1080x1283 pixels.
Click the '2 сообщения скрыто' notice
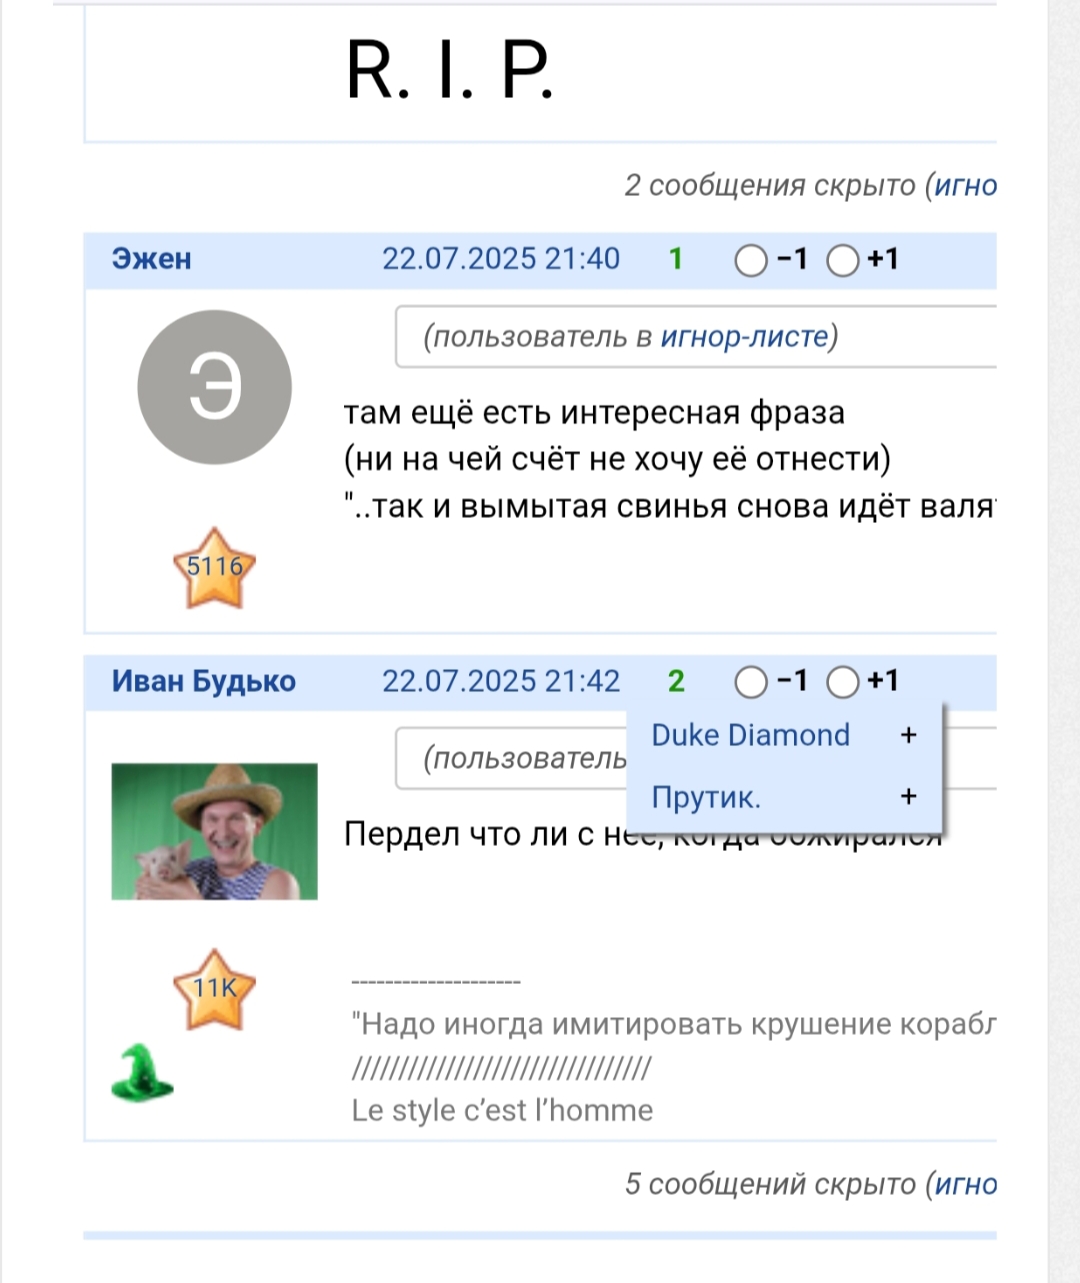tap(769, 186)
